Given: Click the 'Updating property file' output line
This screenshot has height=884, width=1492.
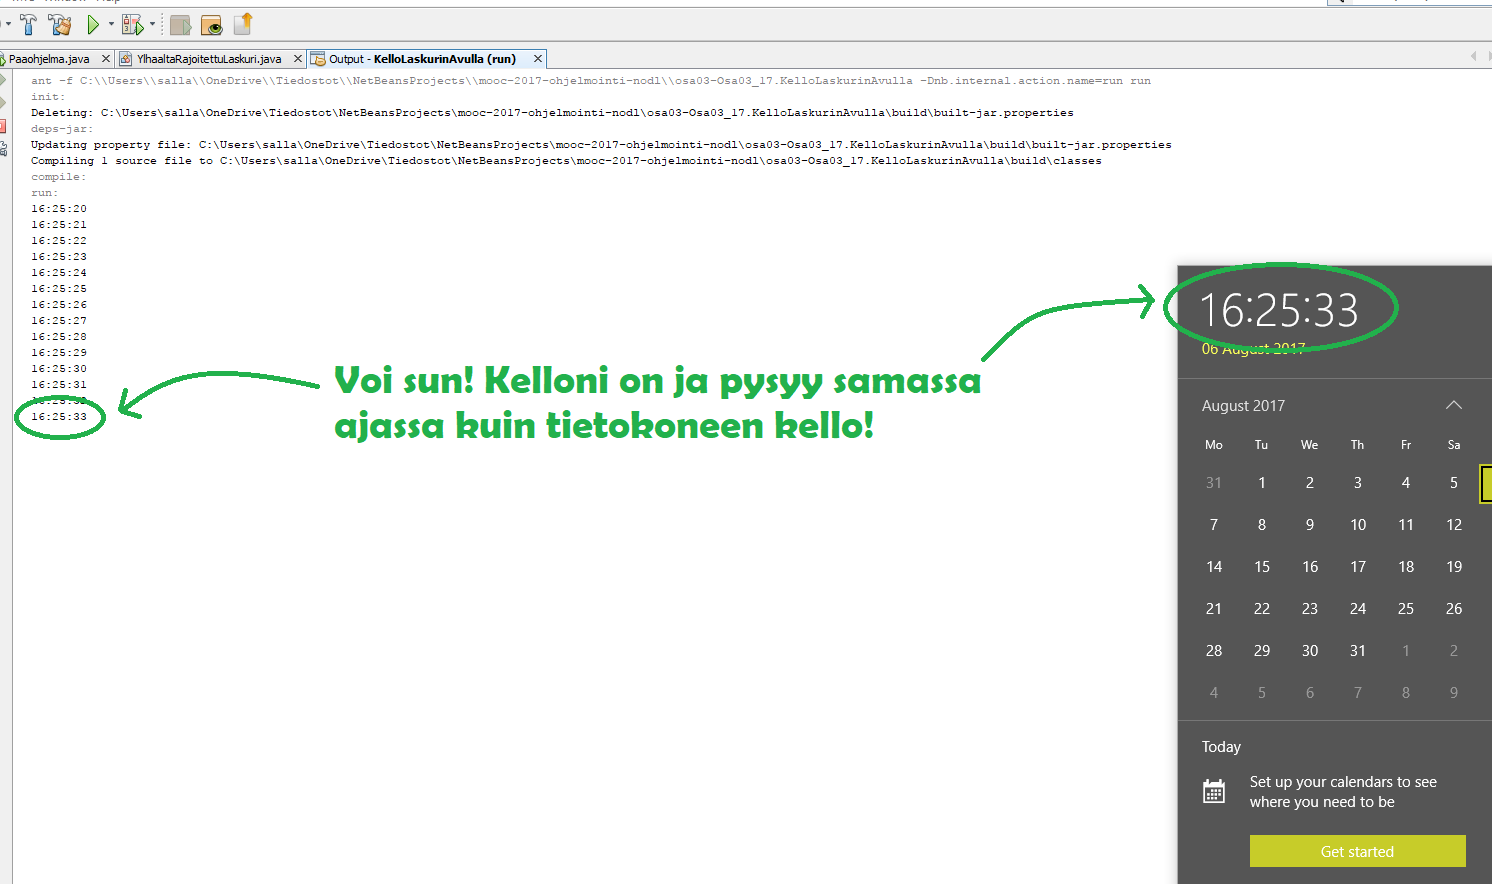Looking at the screenshot, I should click(601, 145).
